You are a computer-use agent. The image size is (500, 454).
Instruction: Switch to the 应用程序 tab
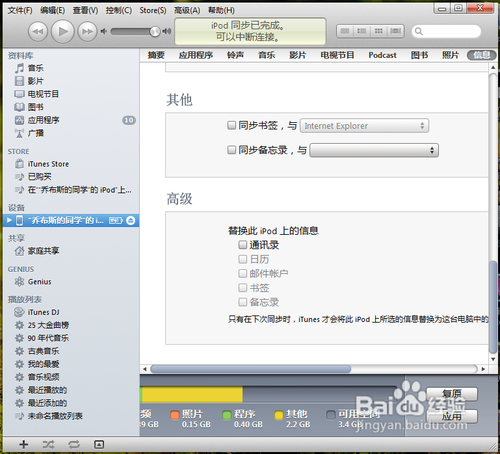196,55
